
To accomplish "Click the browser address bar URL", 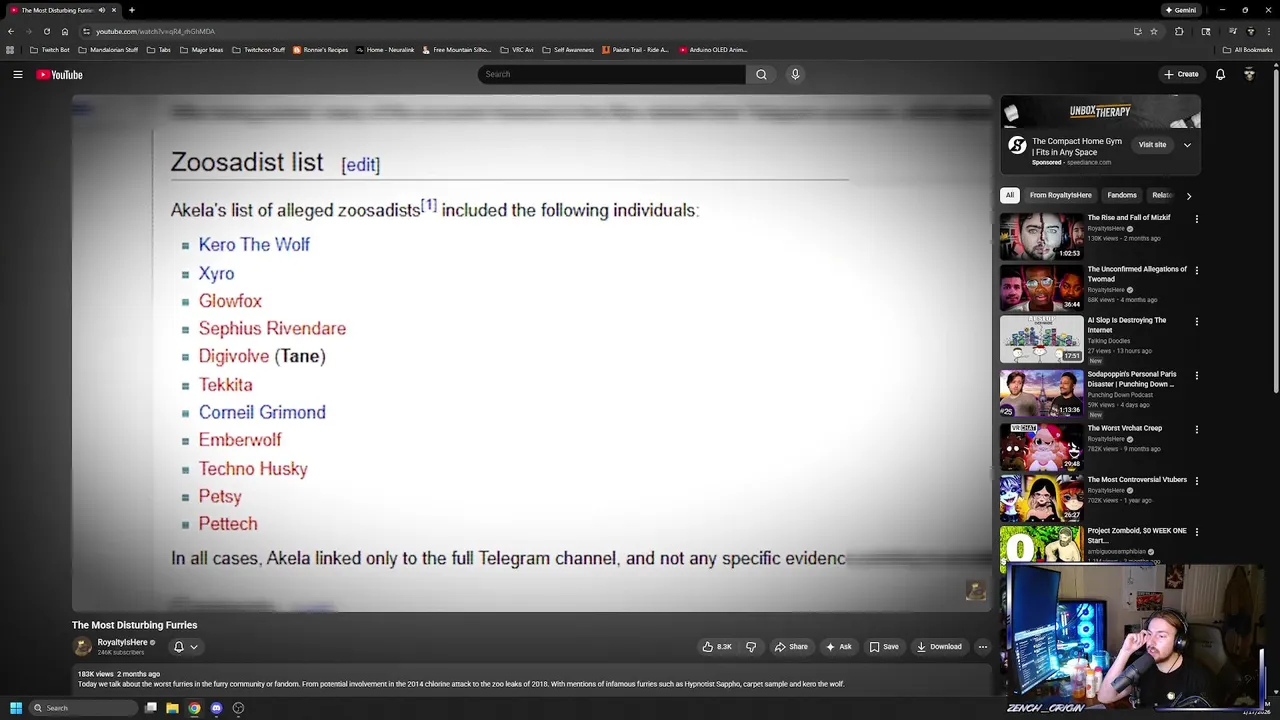I will click(x=155, y=31).
